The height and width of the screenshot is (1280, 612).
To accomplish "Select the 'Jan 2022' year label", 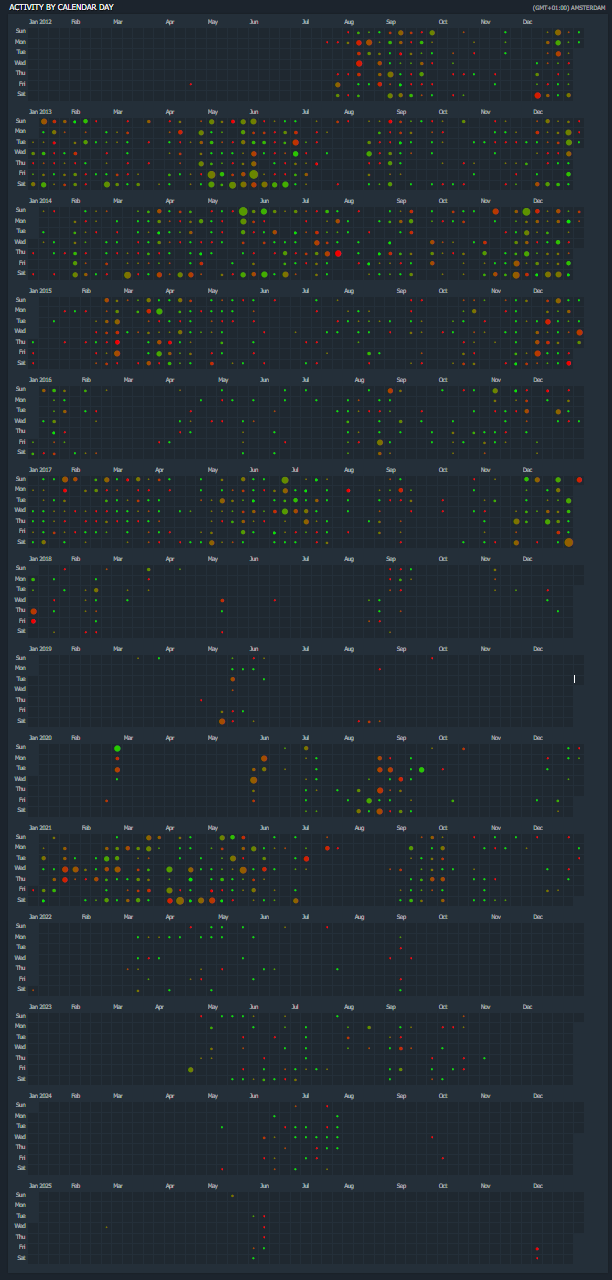I will pyautogui.click(x=41, y=917).
